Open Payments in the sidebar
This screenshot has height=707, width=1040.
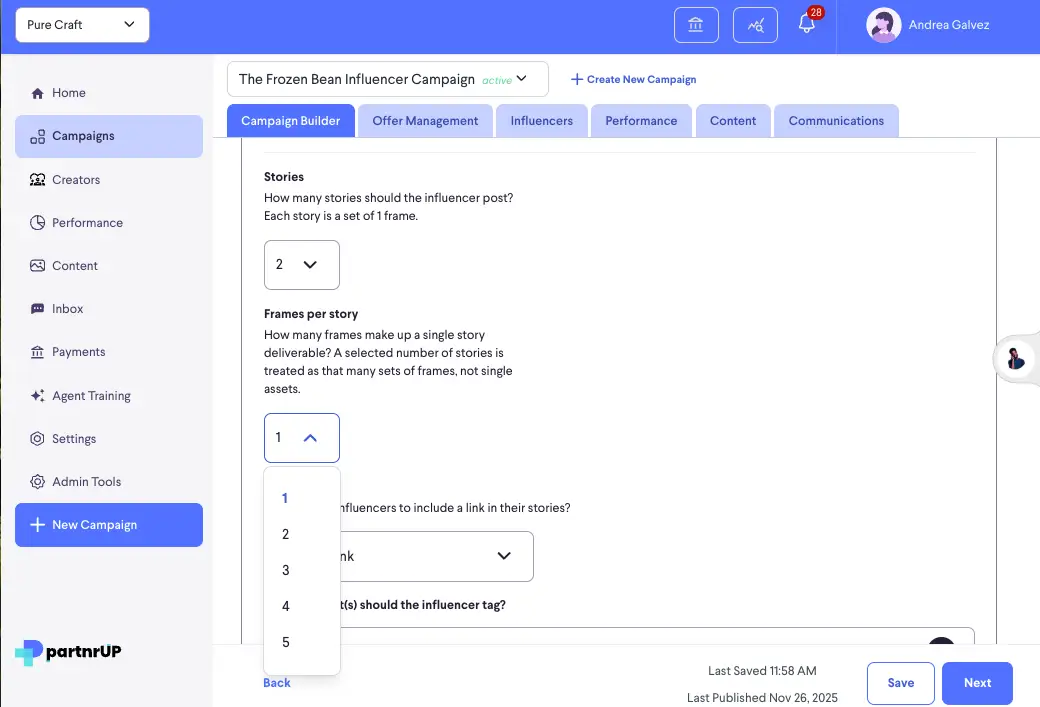[109, 352]
